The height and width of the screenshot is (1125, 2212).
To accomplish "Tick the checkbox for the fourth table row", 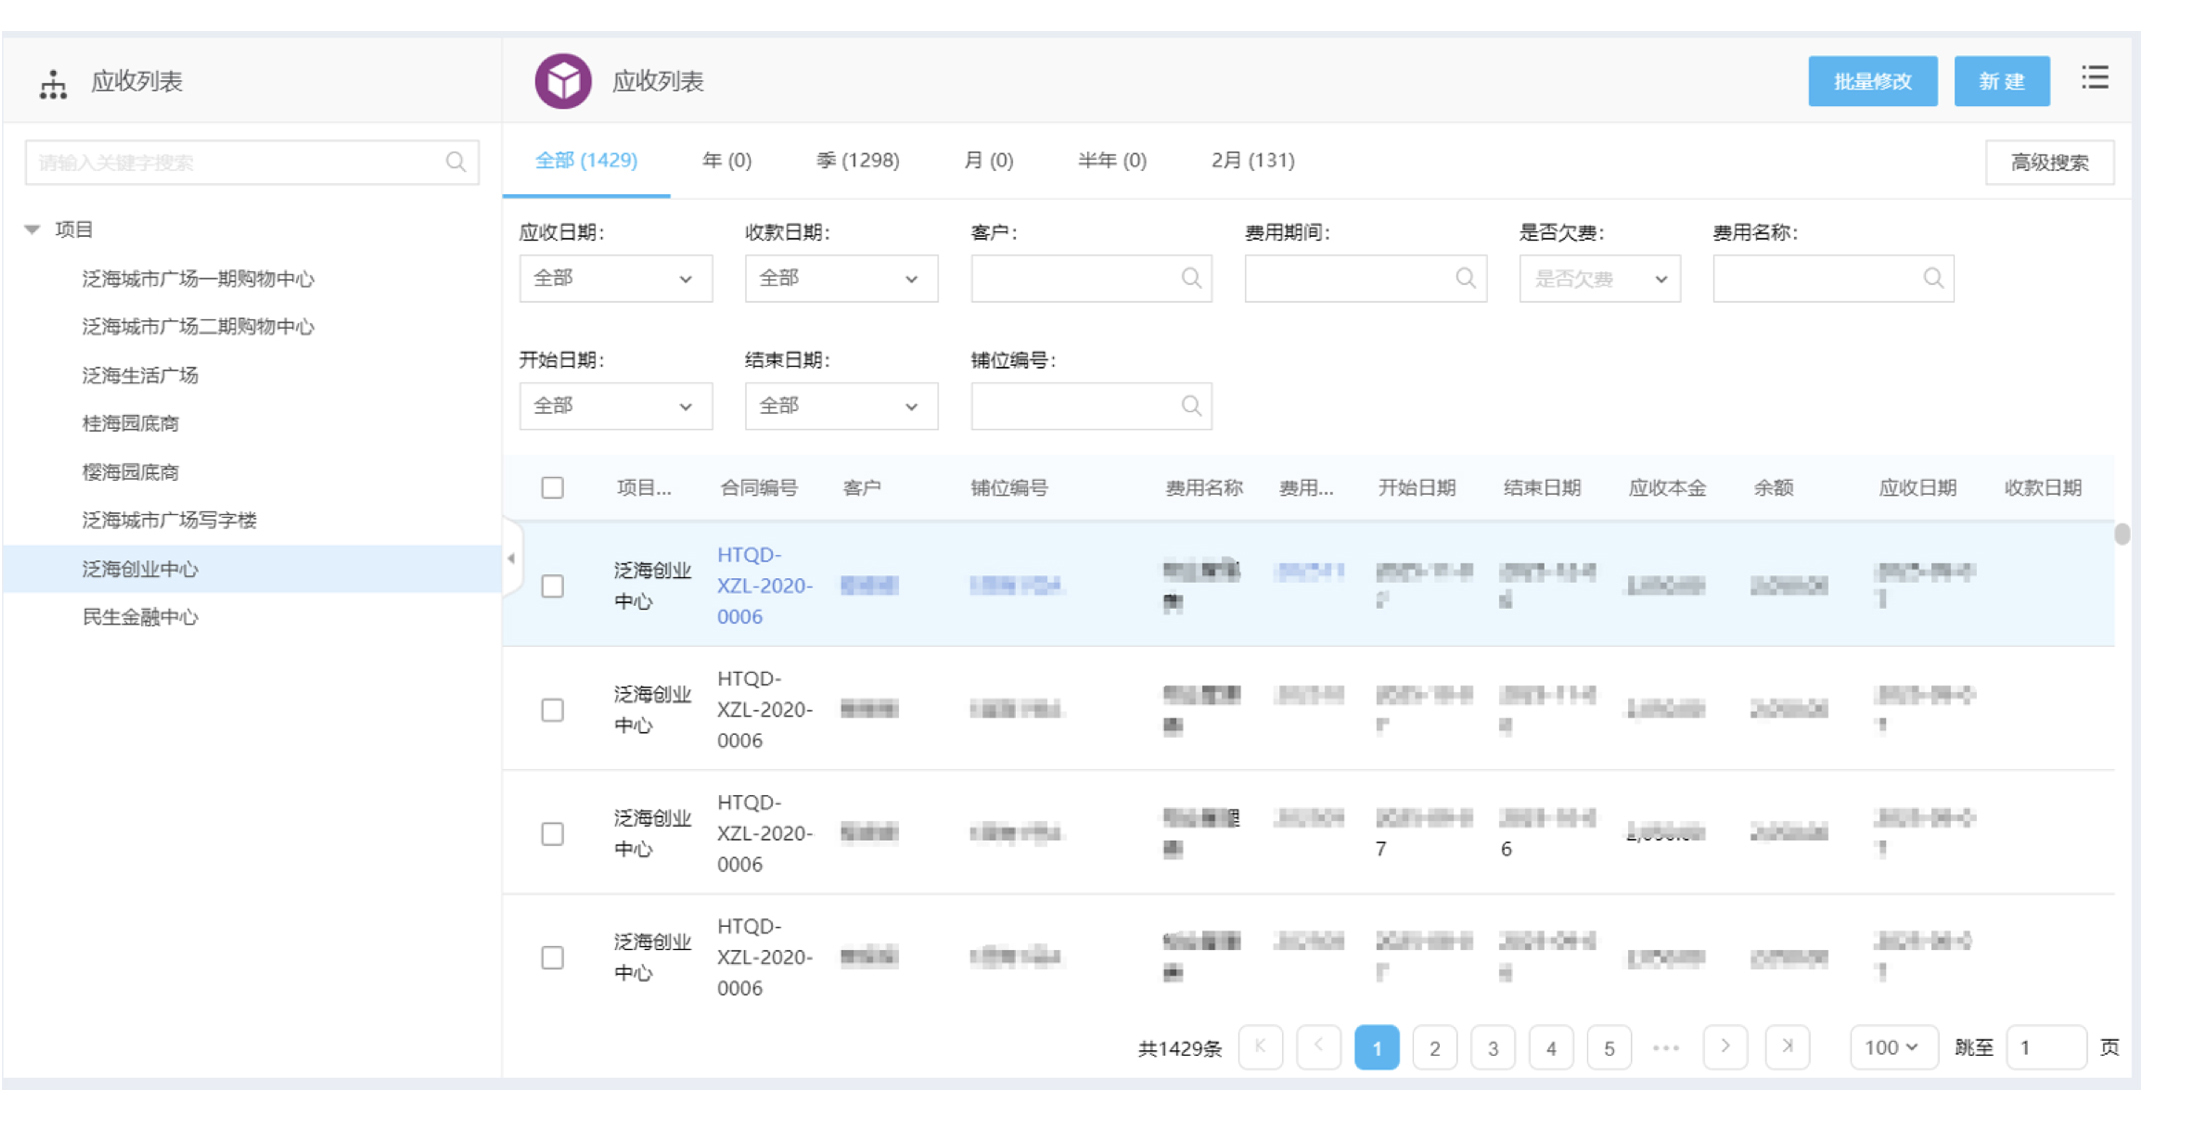I will 552,958.
